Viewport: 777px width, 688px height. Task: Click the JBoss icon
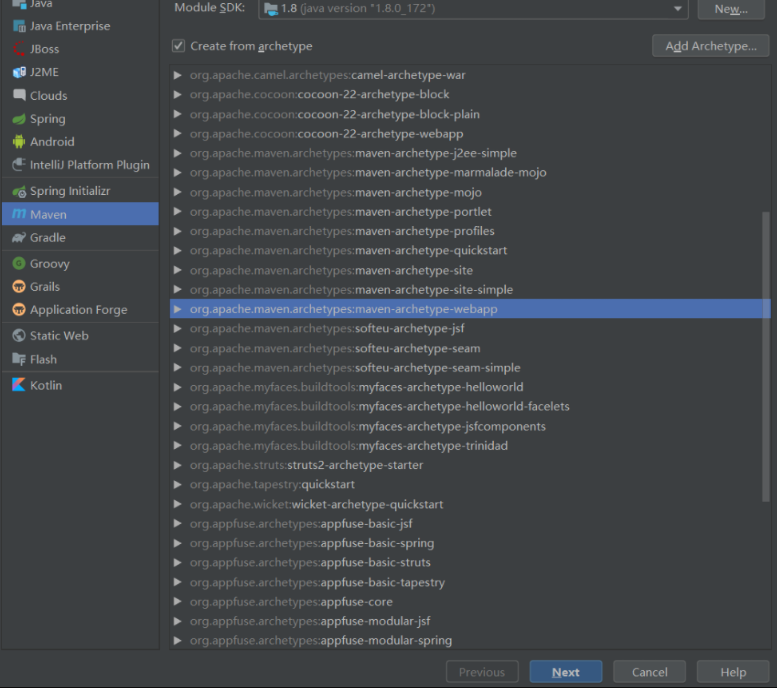point(19,49)
